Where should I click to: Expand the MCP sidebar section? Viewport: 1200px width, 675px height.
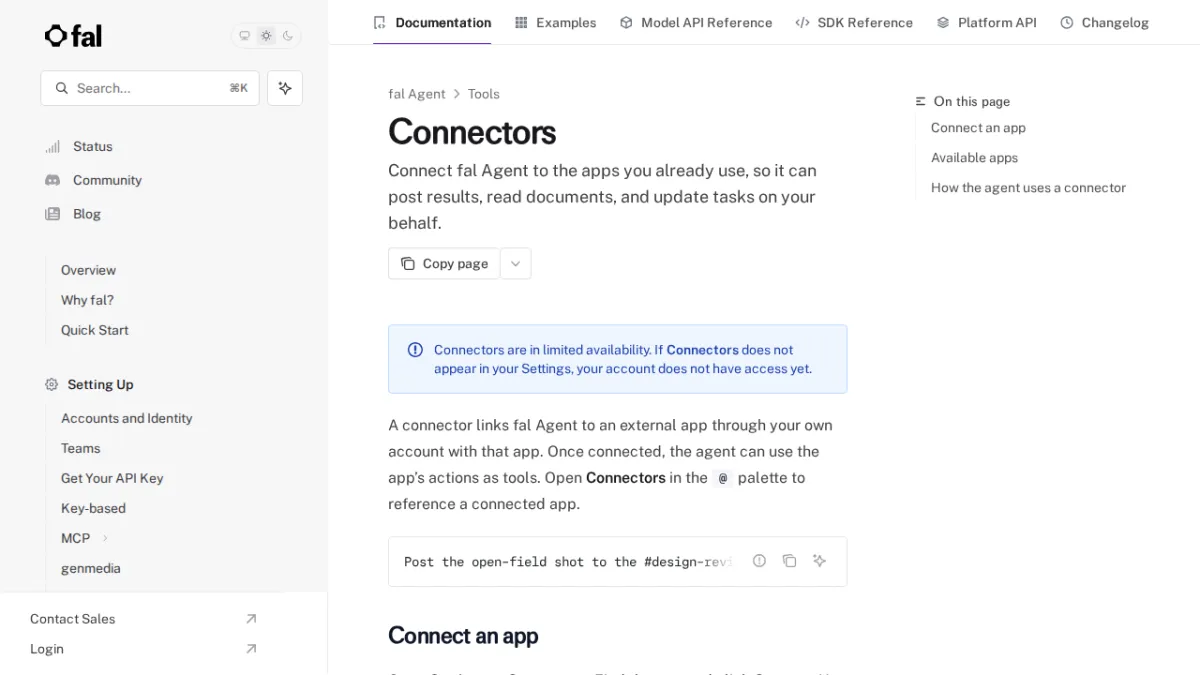pyautogui.click(x=105, y=538)
